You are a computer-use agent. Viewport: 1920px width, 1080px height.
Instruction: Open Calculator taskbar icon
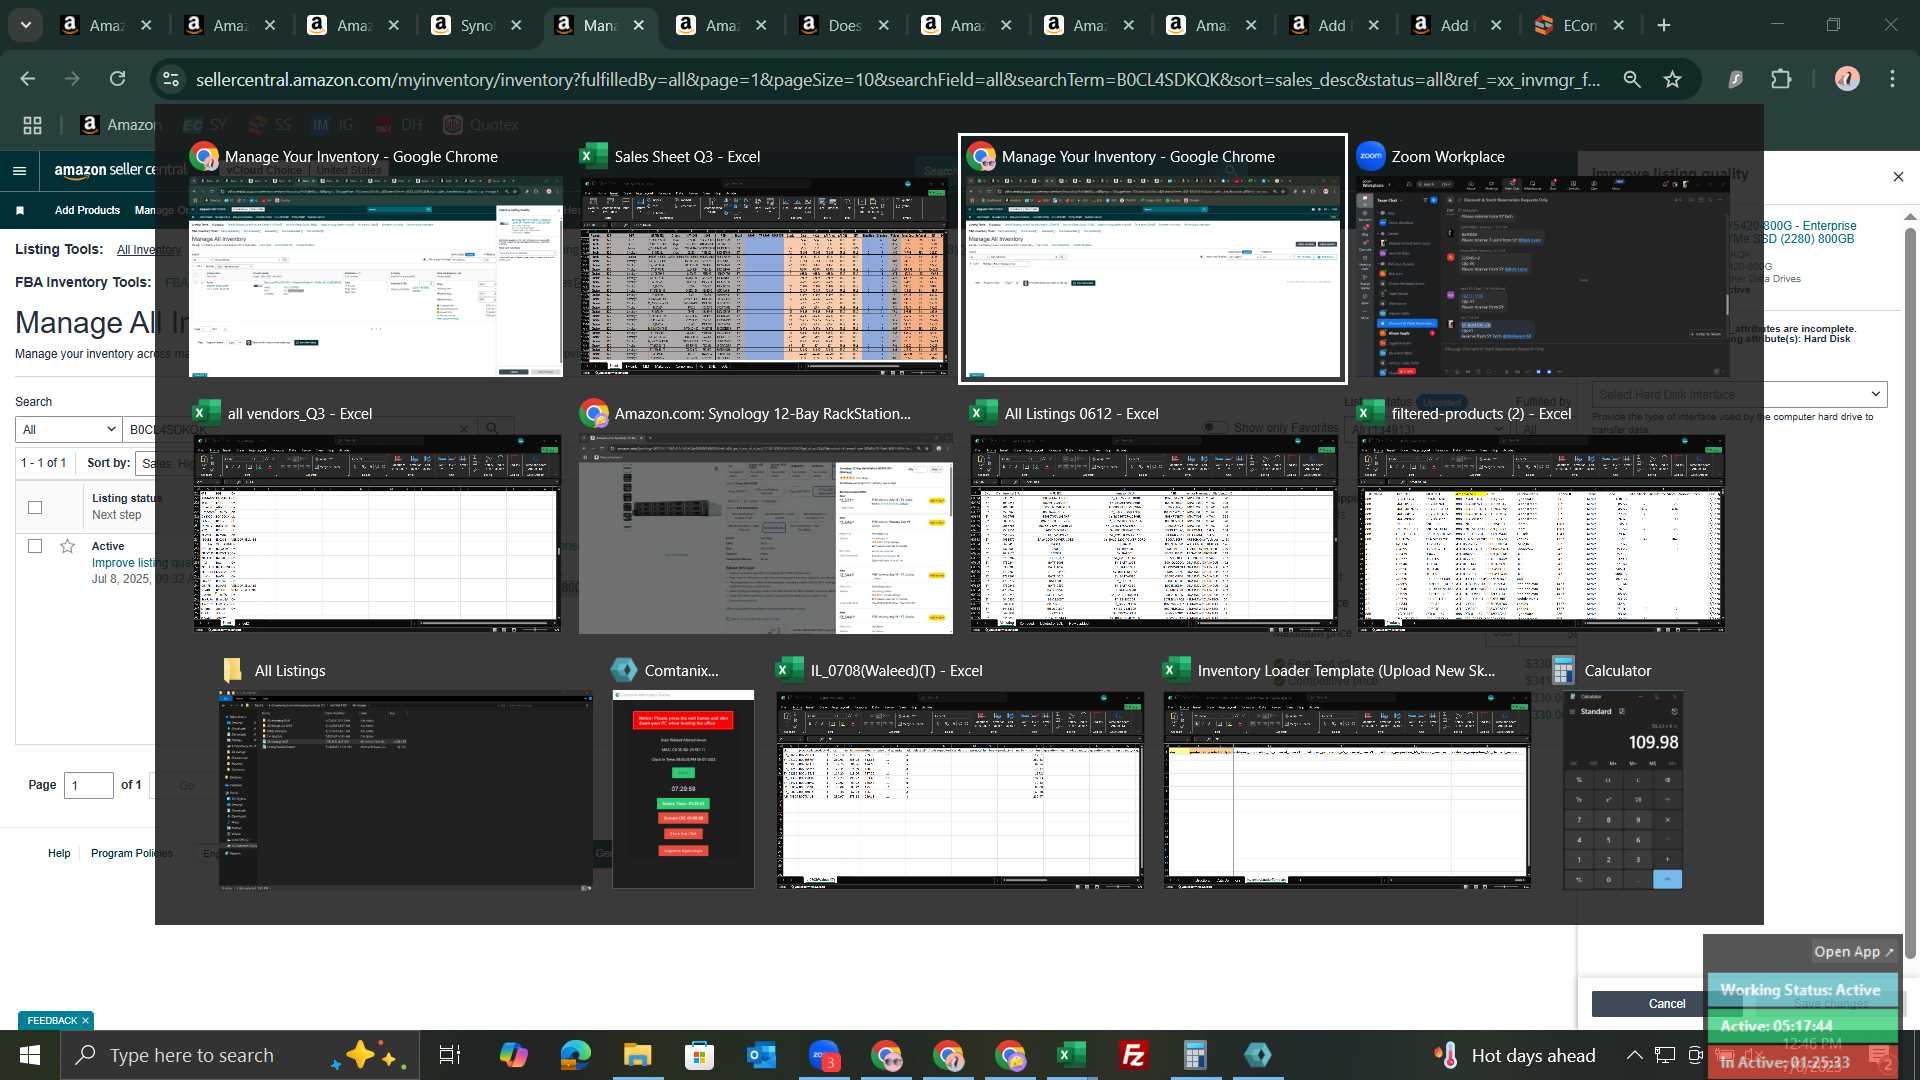[1195, 1055]
